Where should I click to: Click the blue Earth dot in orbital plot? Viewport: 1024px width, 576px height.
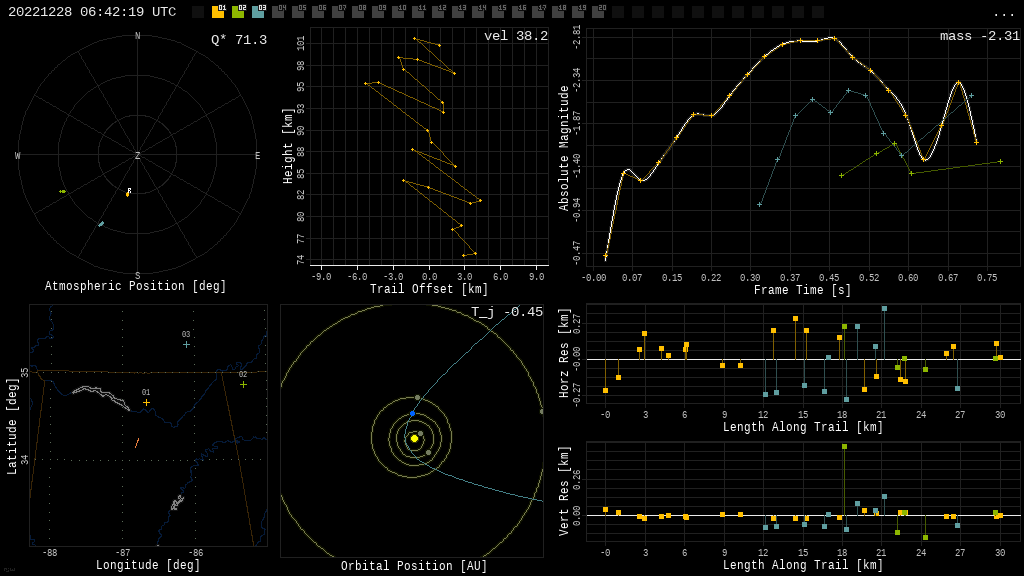(412, 414)
